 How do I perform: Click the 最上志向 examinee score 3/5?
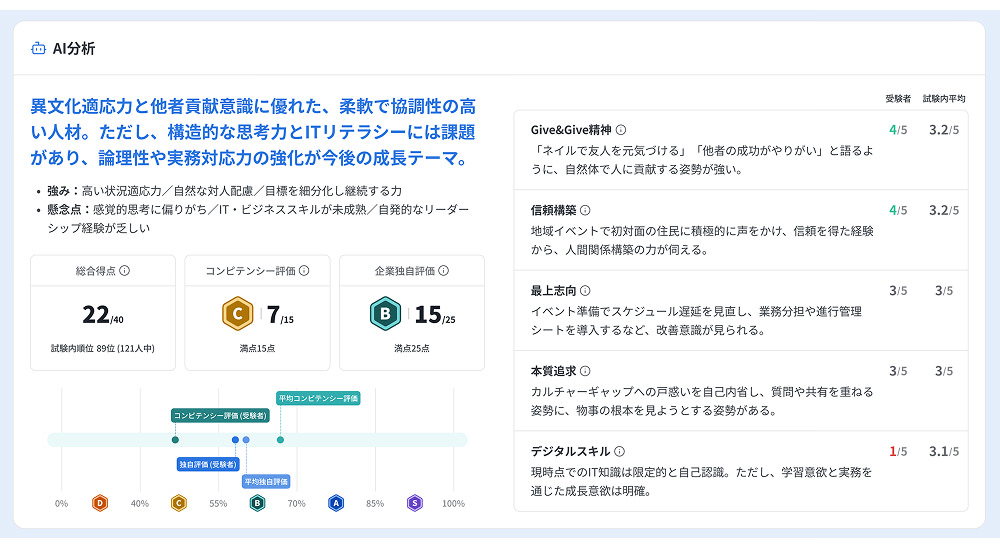[898, 291]
